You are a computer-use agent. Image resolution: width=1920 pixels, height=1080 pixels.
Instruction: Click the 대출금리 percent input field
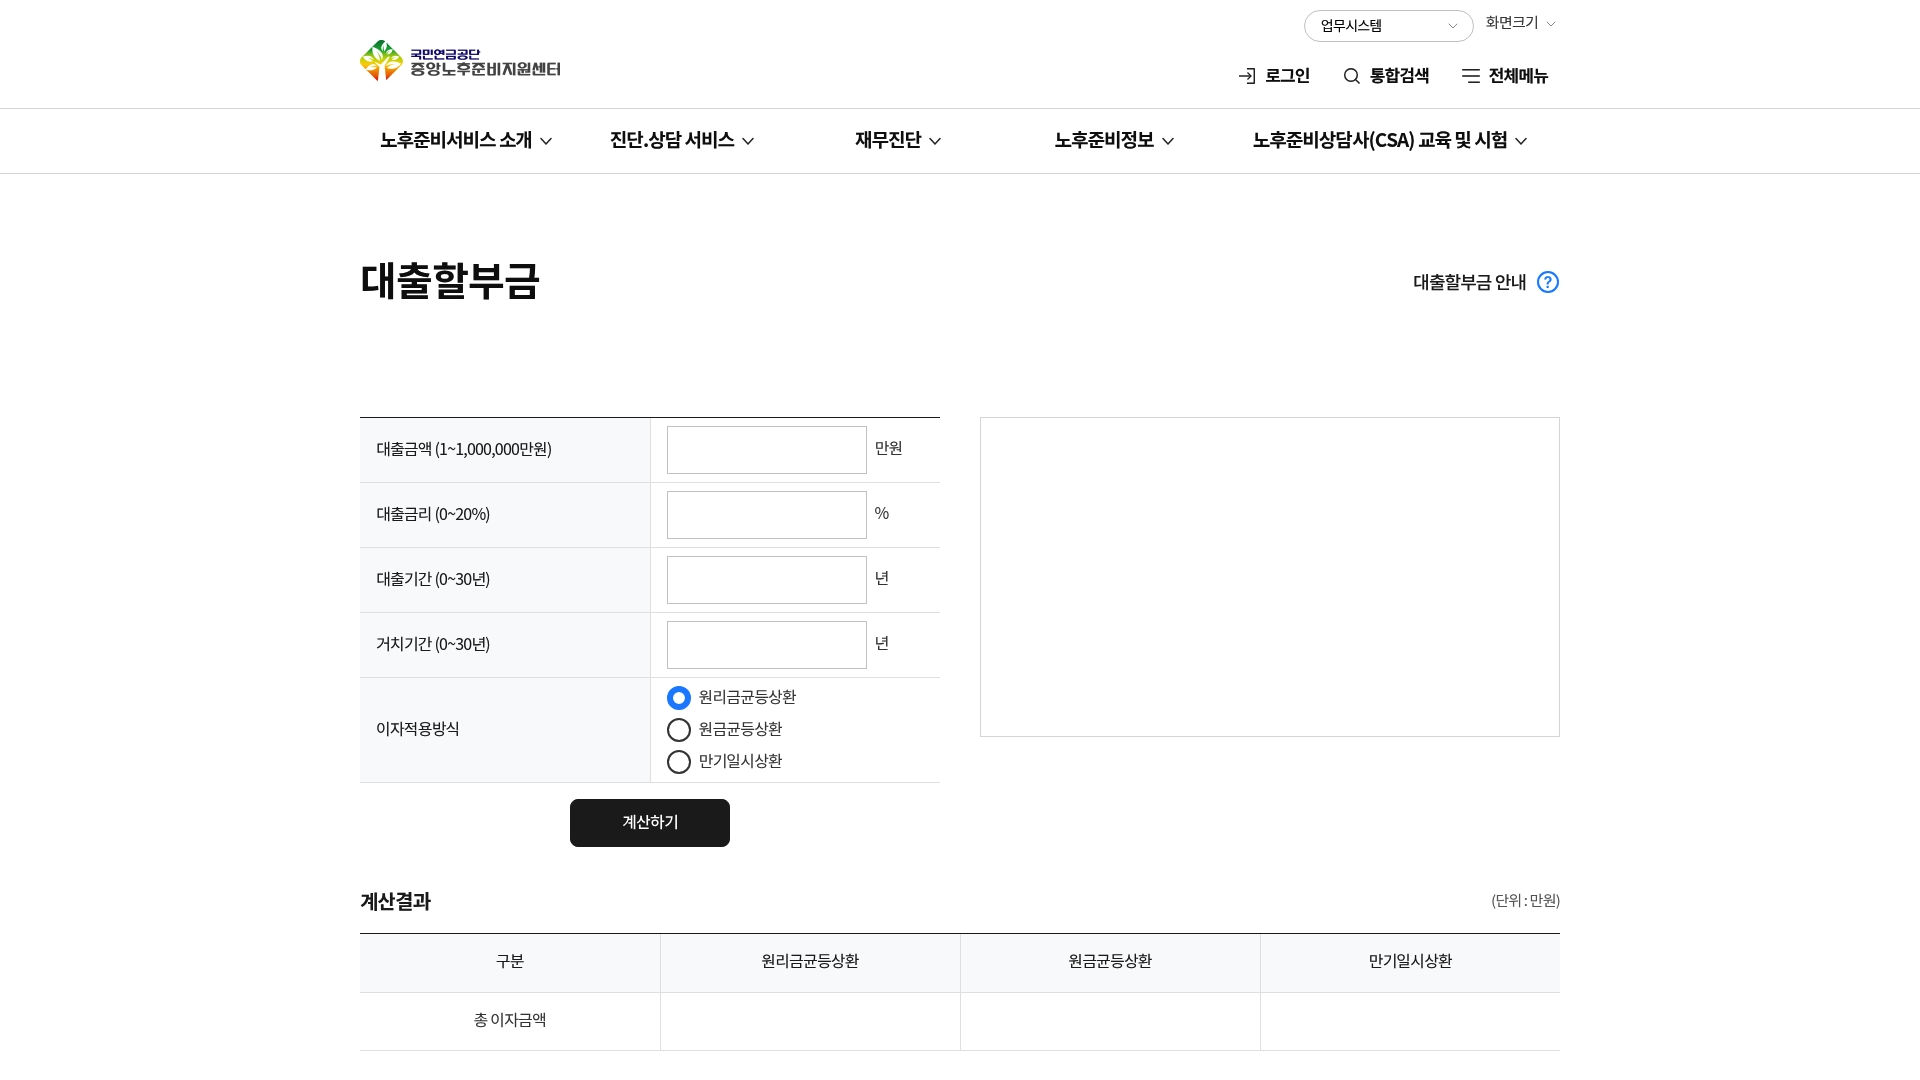pyautogui.click(x=766, y=515)
